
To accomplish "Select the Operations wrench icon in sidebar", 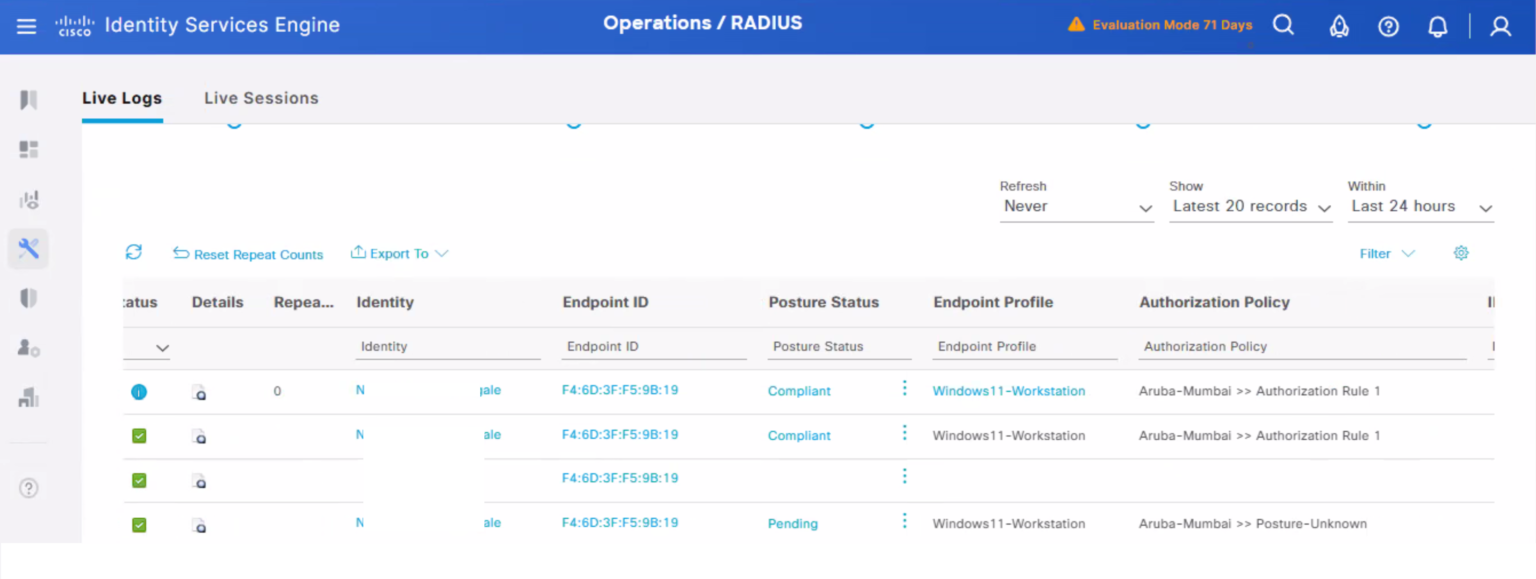I will (x=28, y=248).
